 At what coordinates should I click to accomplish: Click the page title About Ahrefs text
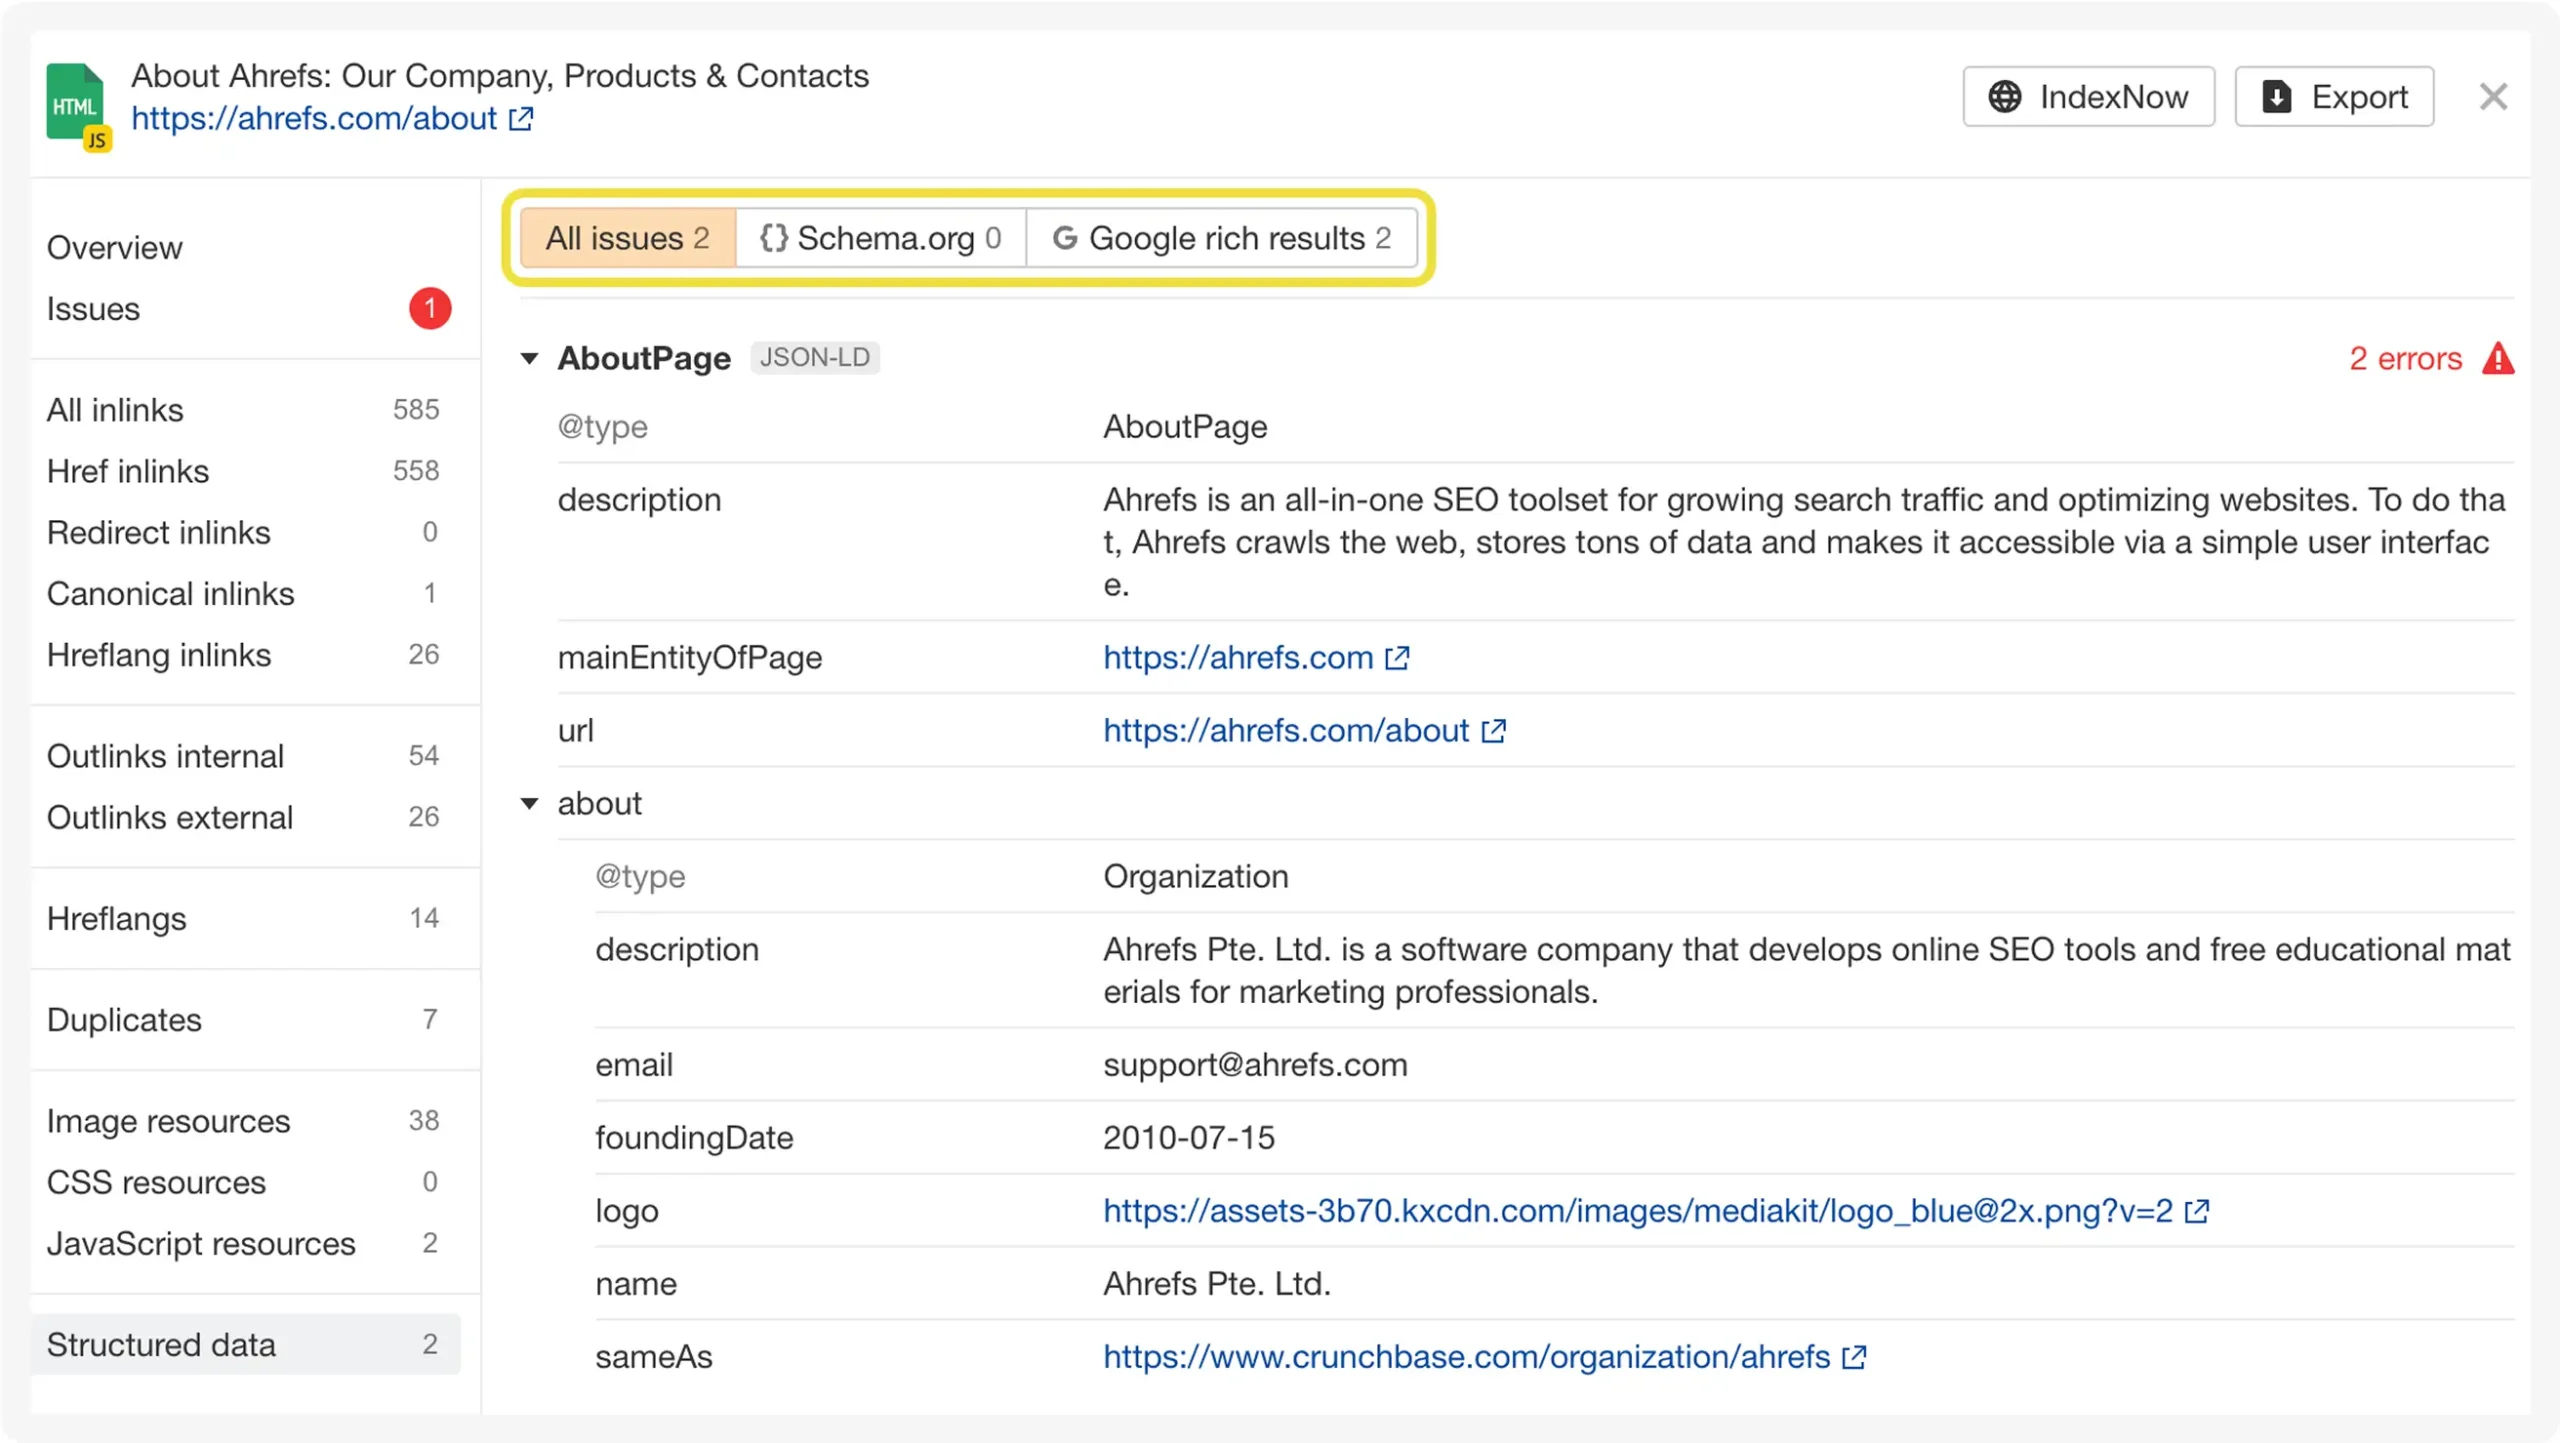[500, 76]
